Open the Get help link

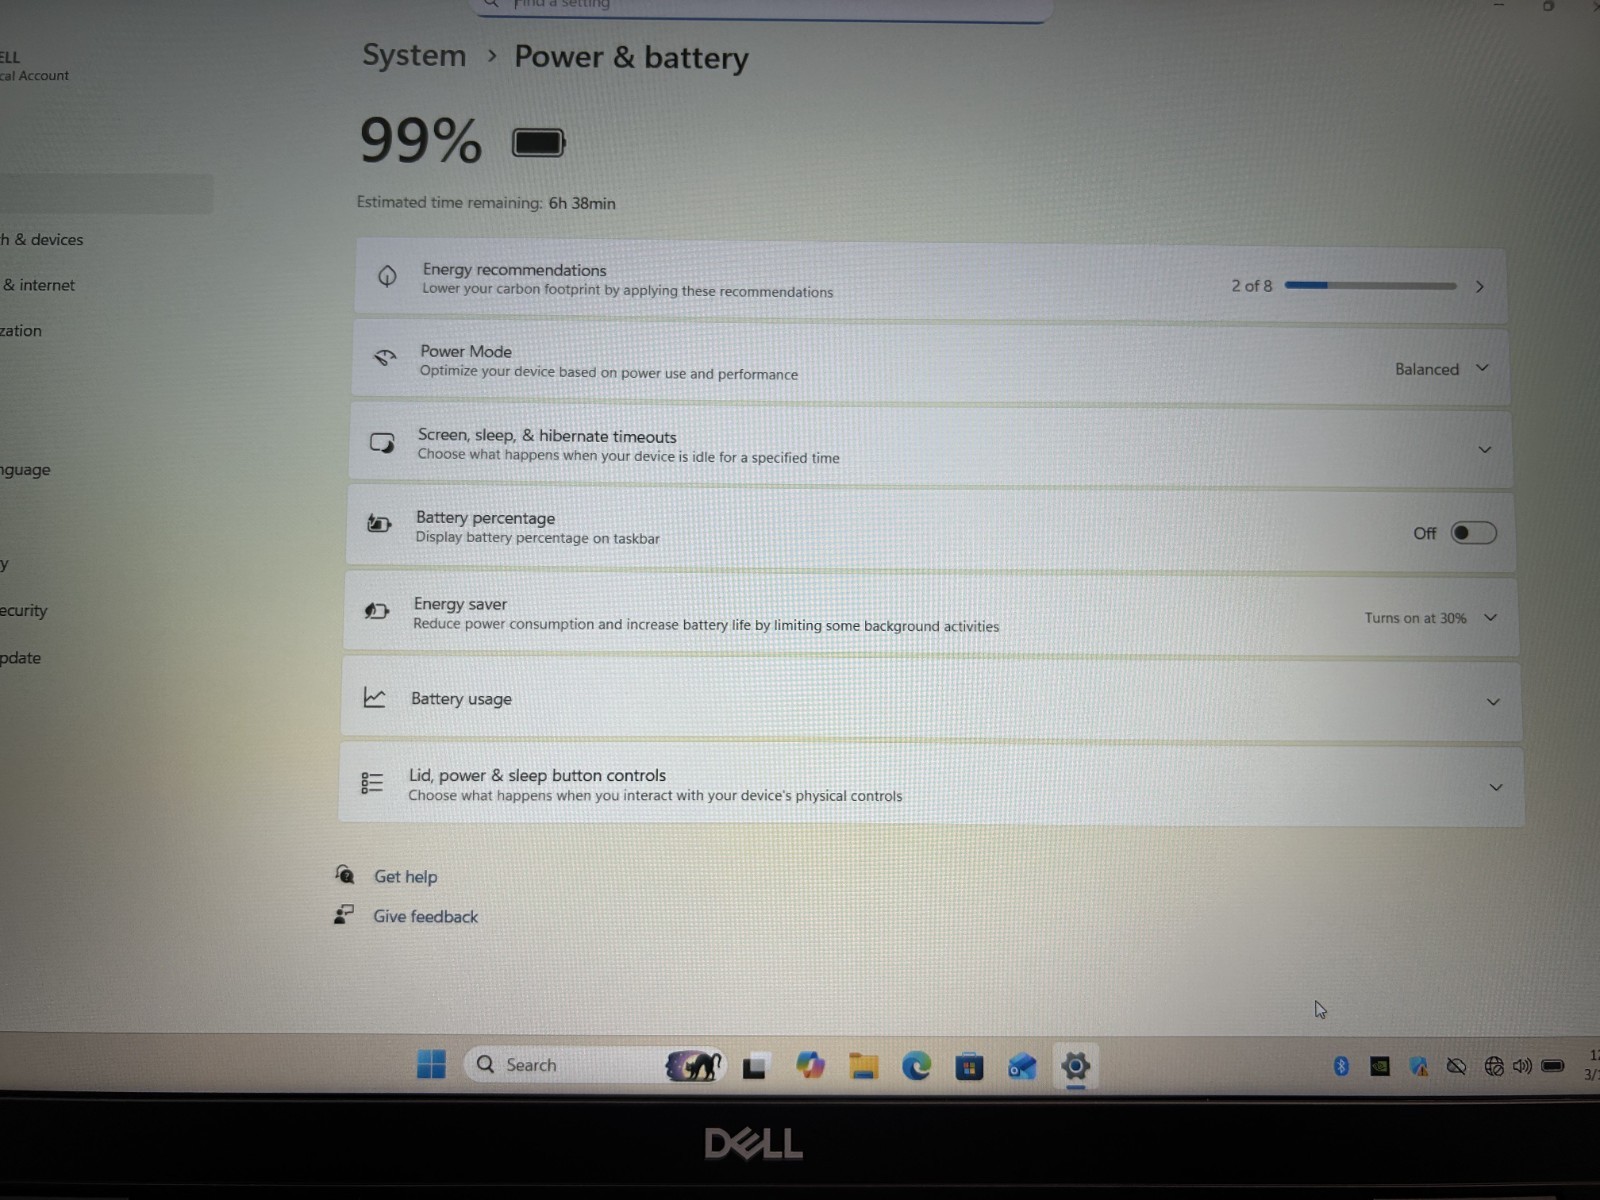(405, 877)
